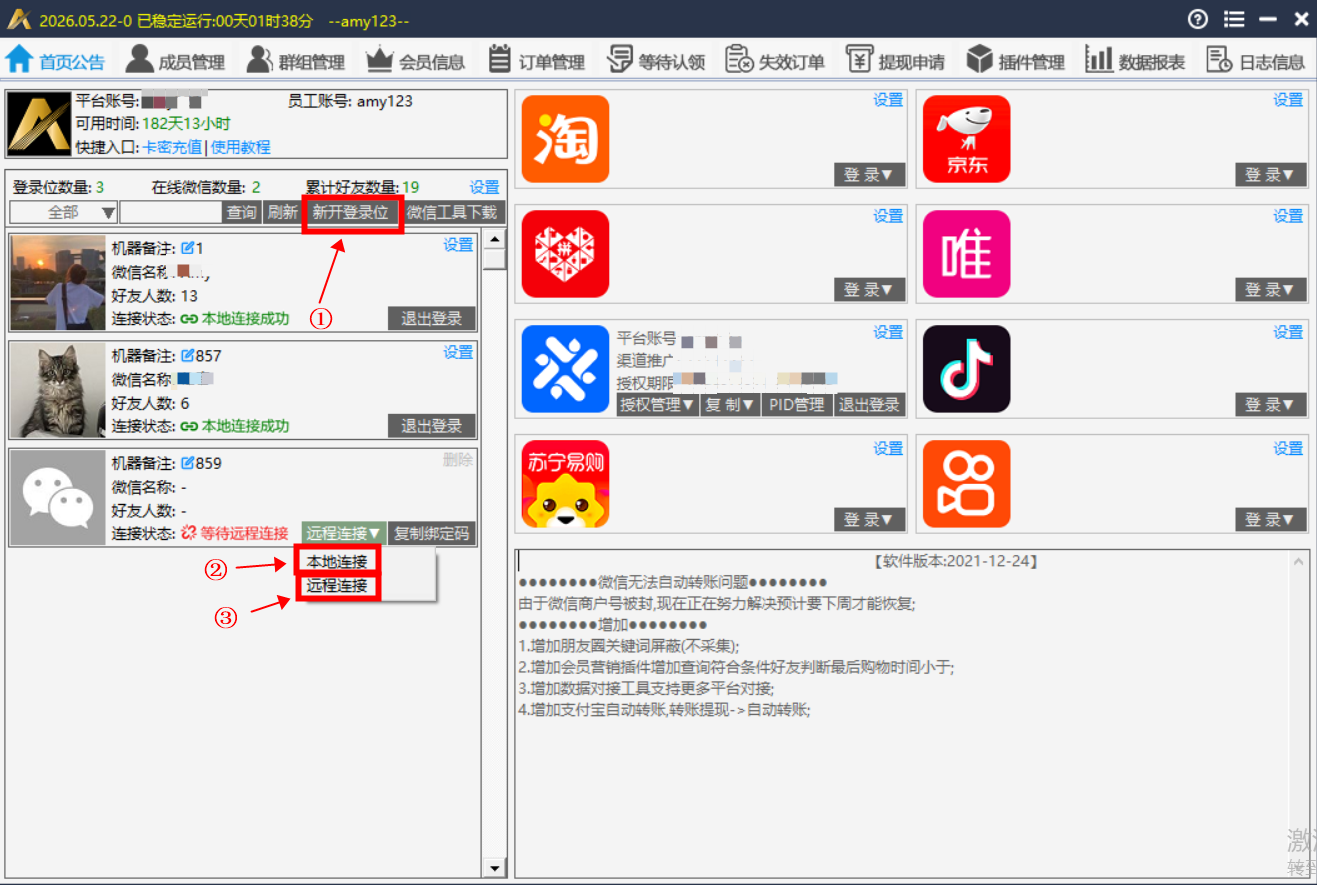Click the Pinduoduo heart logo
The width and height of the screenshot is (1317, 885).
tap(565, 254)
